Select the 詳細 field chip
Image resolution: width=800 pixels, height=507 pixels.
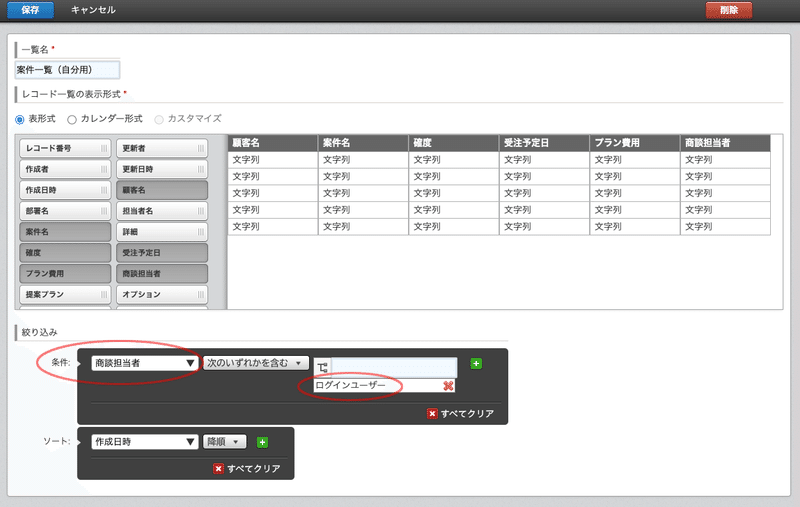pyautogui.click(x=162, y=232)
